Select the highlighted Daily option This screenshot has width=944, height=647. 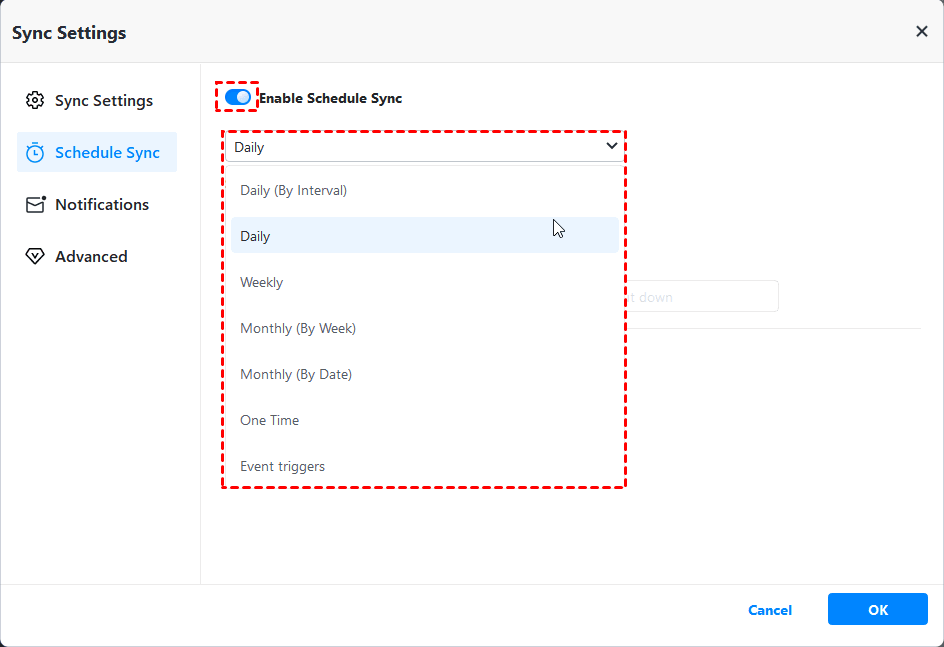(x=256, y=237)
